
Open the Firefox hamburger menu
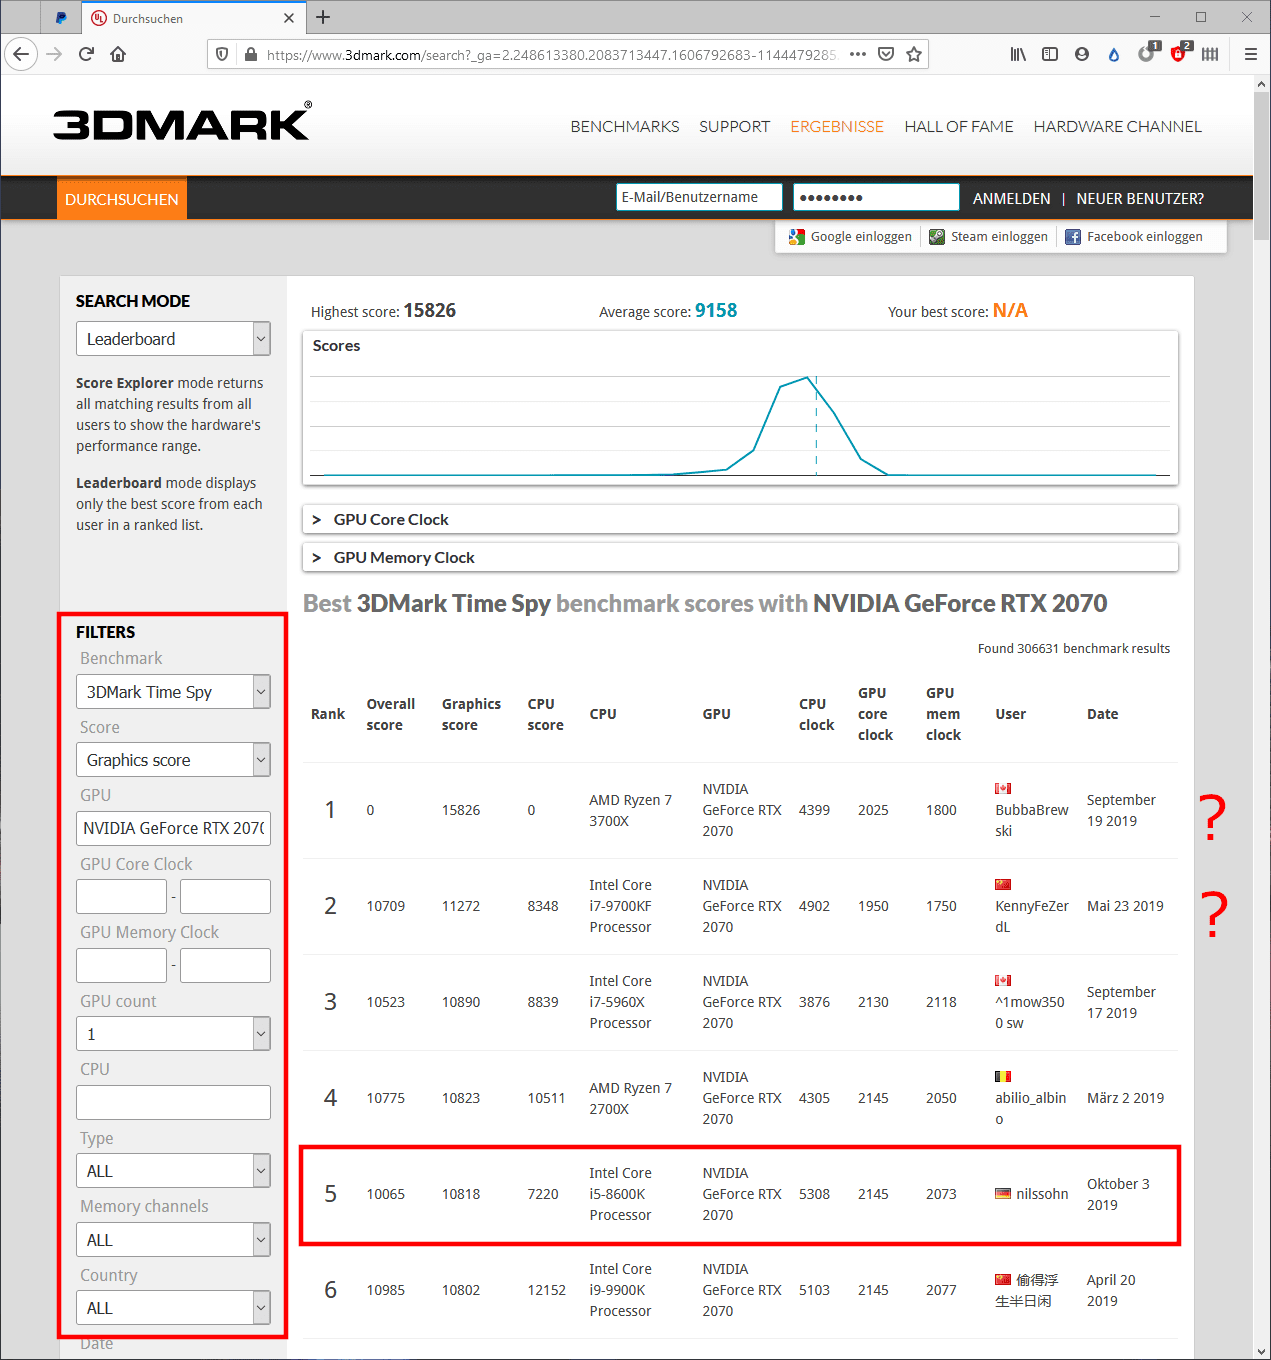point(1250,54)
